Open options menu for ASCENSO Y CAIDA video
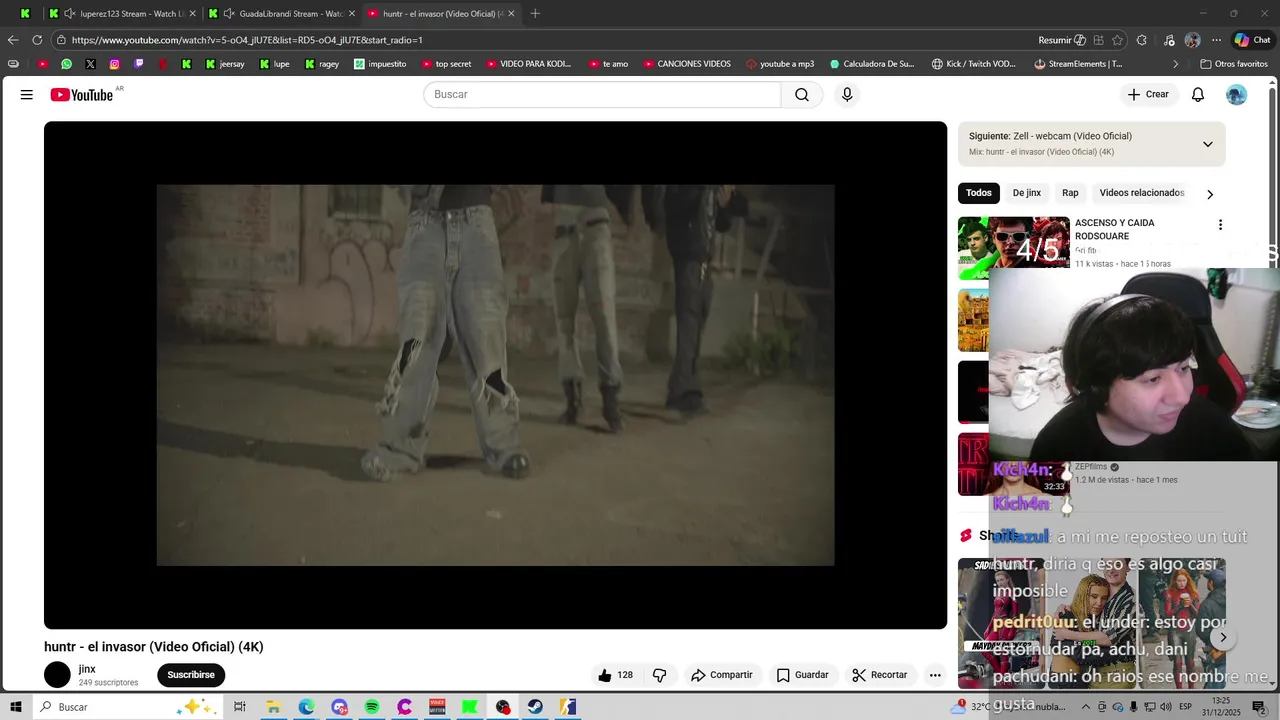1280x720 pixels. point(1220,225)
